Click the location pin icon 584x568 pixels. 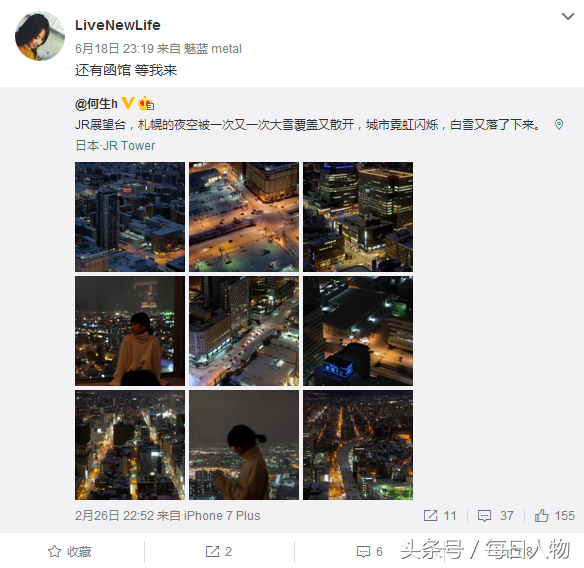(x=559, y=124)
